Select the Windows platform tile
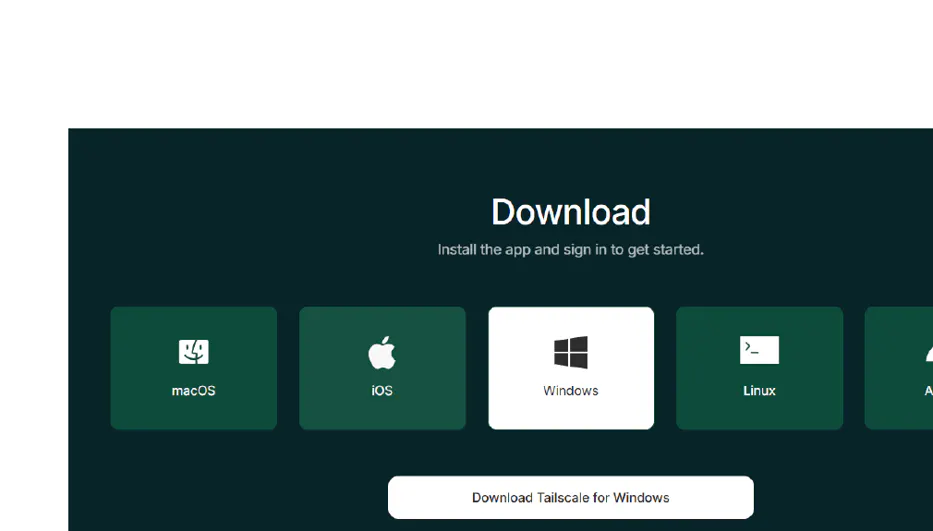The image size is (933, 531). click(x=571, y=368)
